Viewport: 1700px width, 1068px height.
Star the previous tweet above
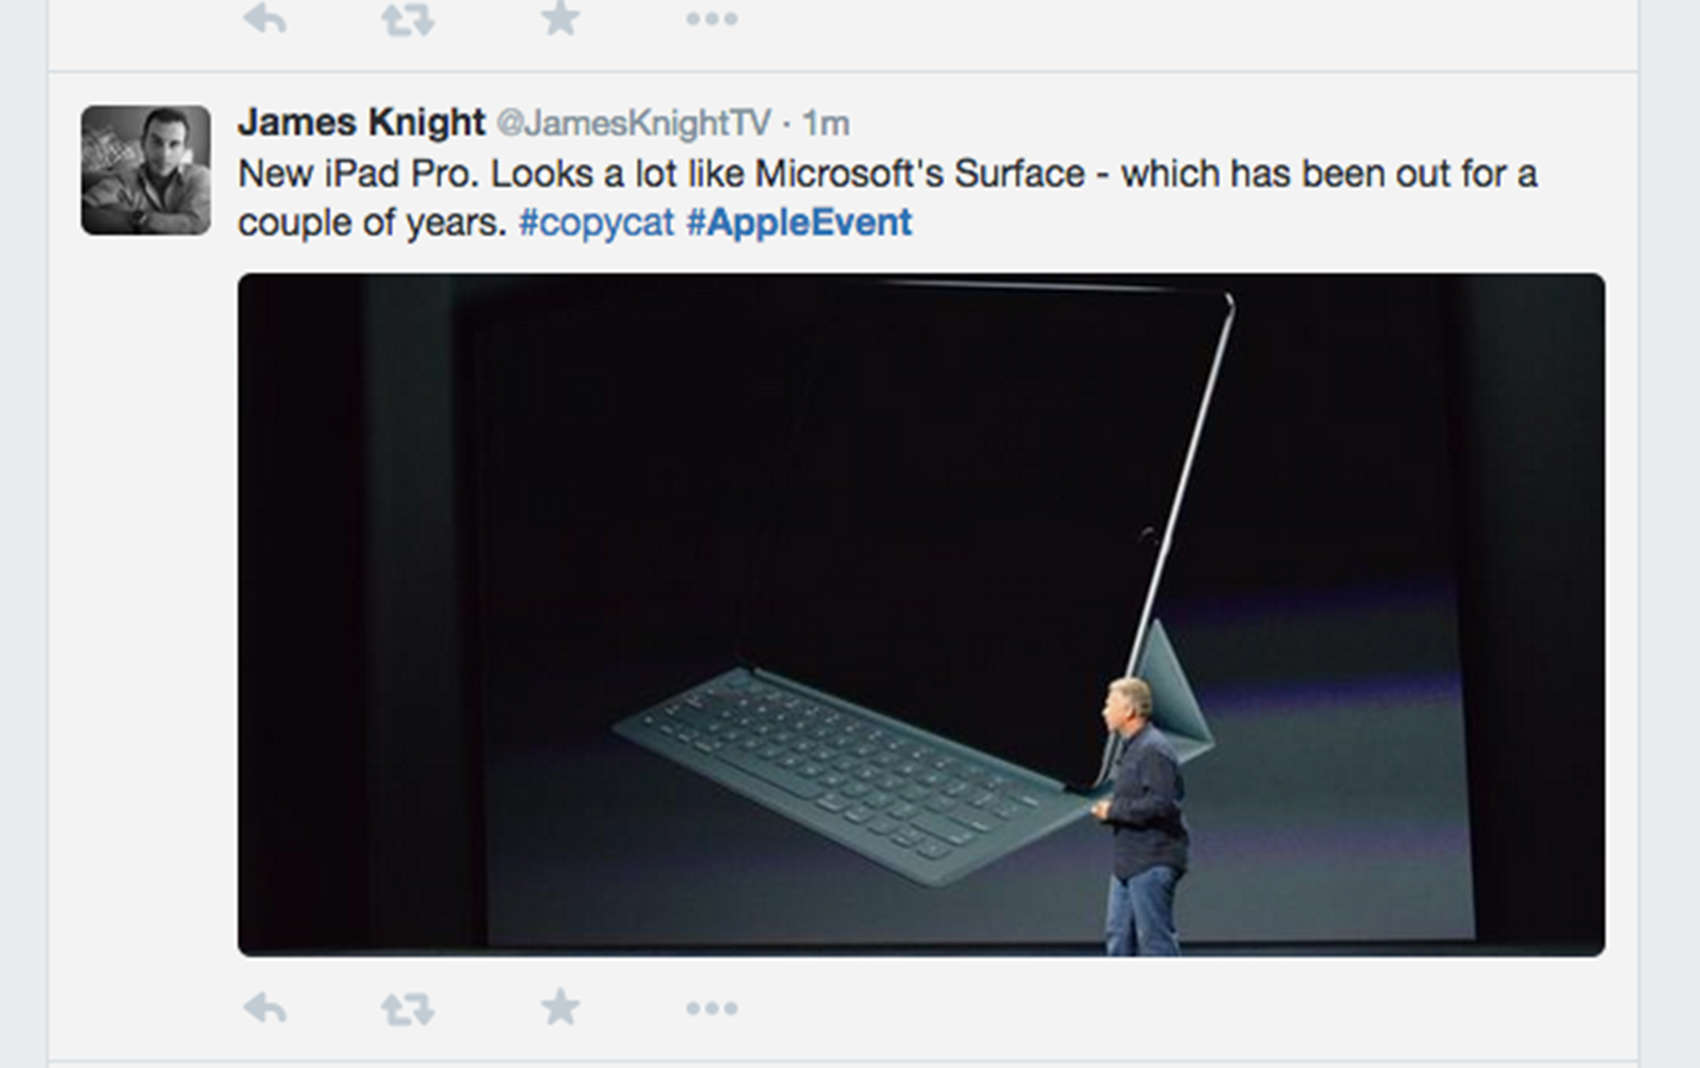(560, 18)
